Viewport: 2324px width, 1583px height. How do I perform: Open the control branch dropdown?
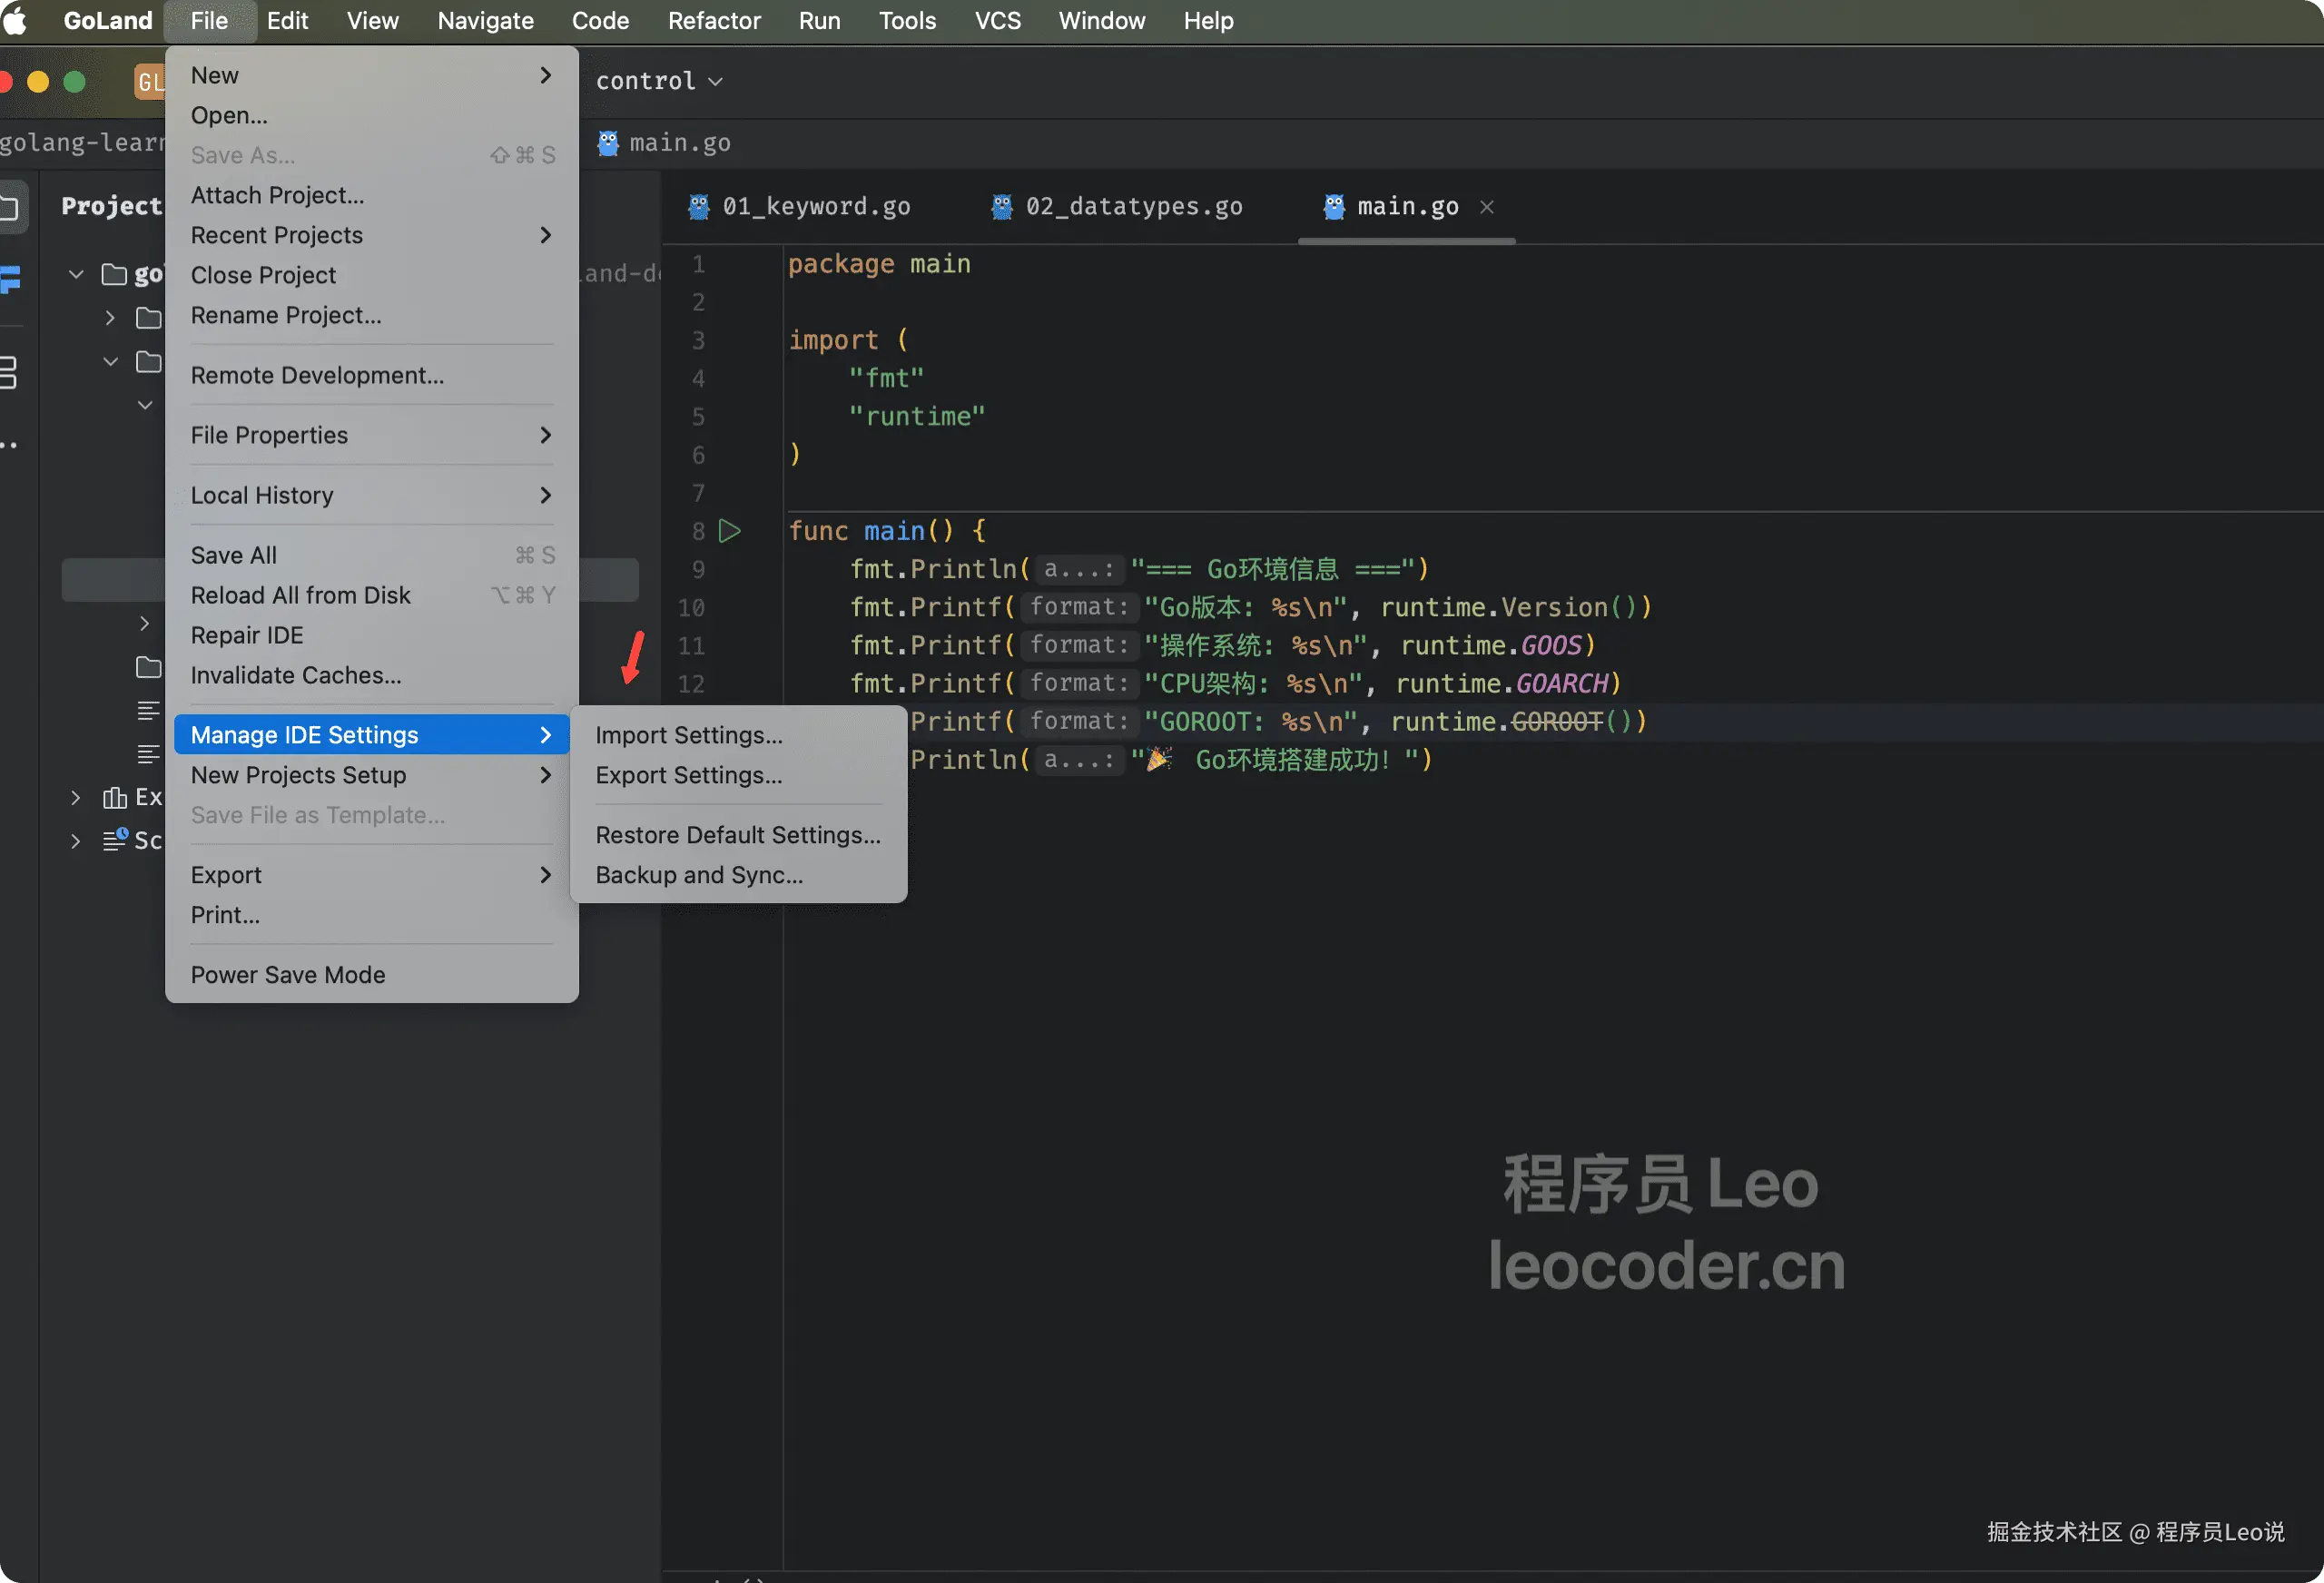coord(658,81)
